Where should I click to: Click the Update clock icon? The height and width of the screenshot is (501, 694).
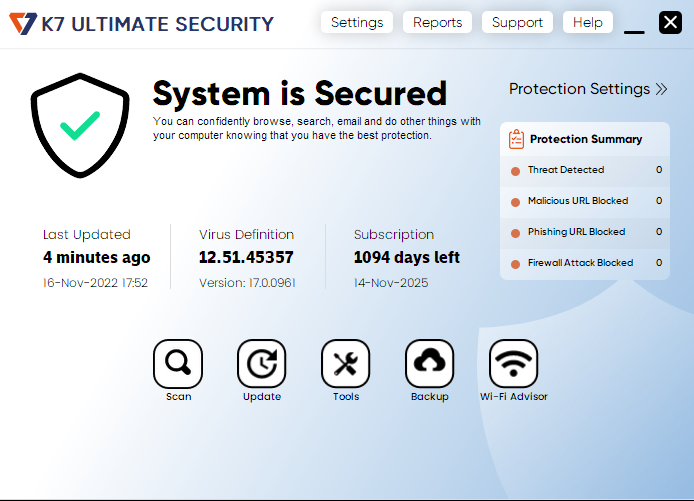coord(262,364)
